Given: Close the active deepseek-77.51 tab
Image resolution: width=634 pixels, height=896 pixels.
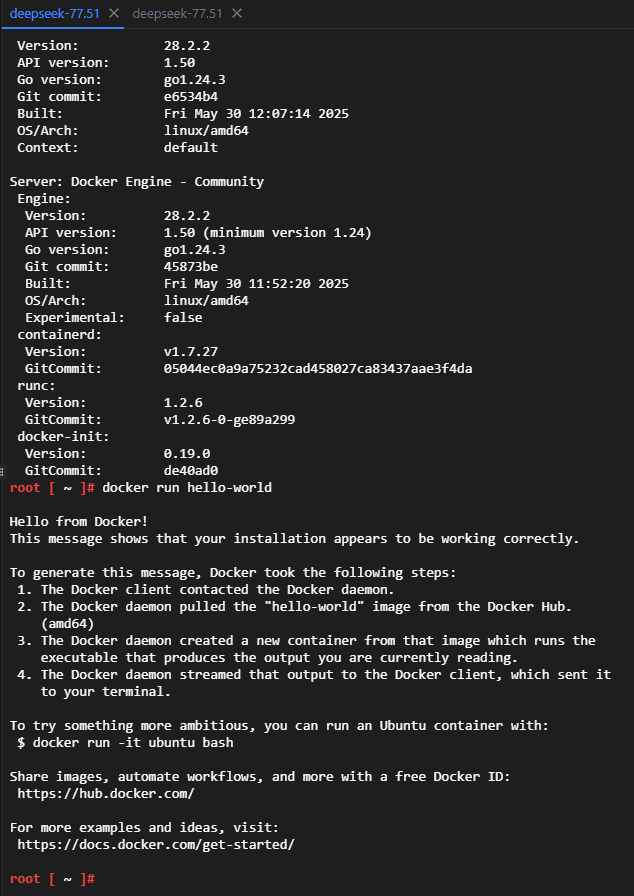Looking at the screenshot, I should coord(113,14).
